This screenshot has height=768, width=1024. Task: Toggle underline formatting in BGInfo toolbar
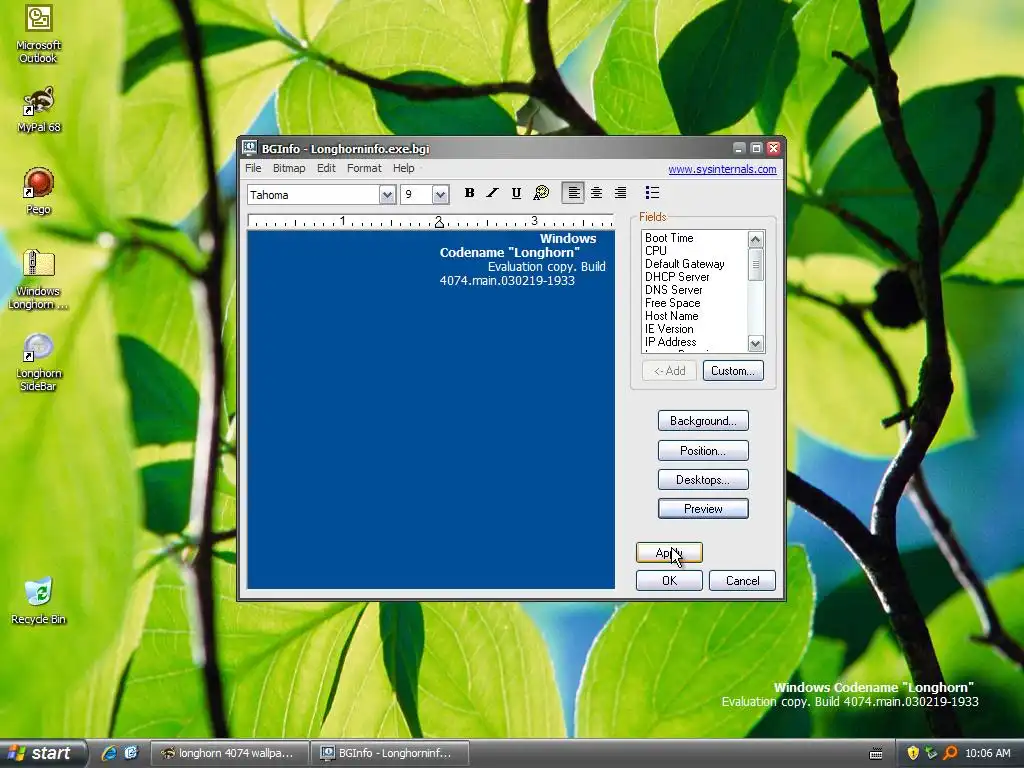(516, 193)
